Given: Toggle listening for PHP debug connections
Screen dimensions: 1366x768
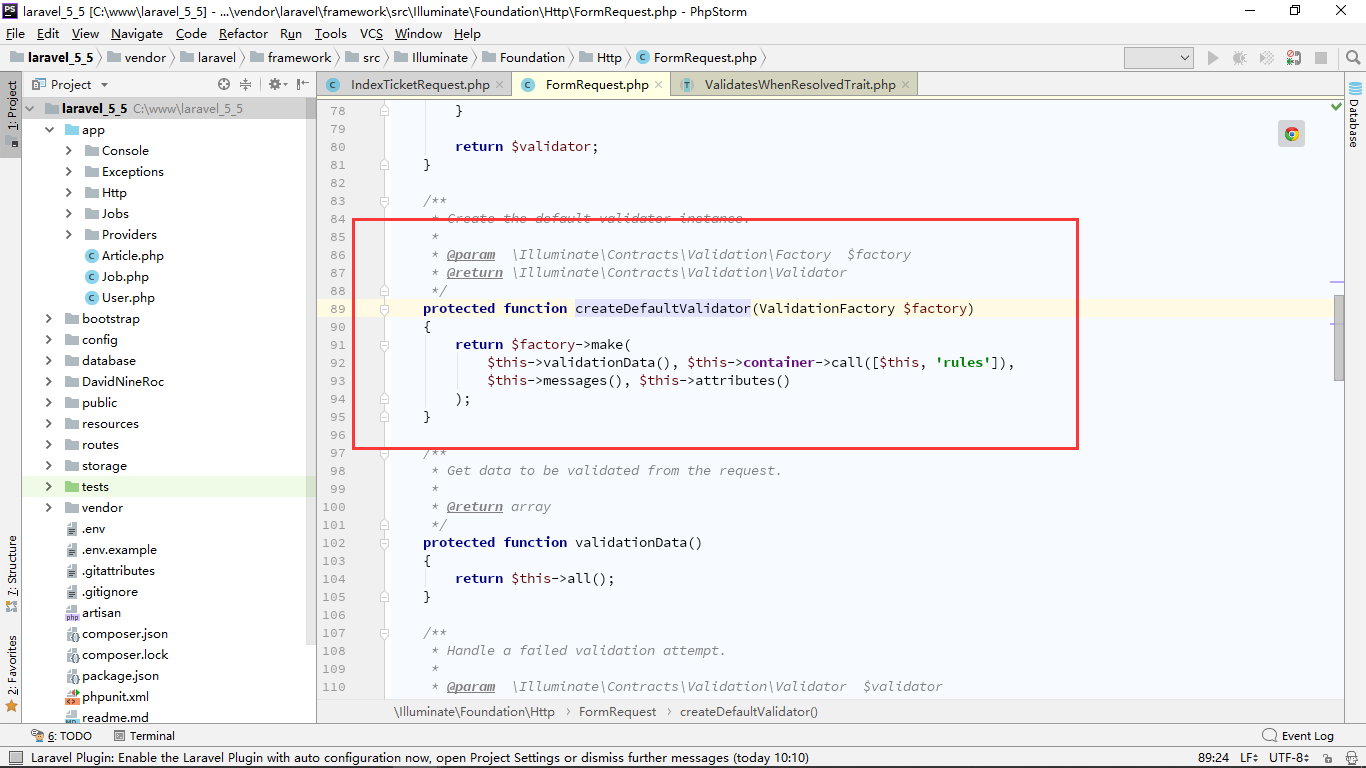Looking at the screenshot, I should (x=1294, y=58).
